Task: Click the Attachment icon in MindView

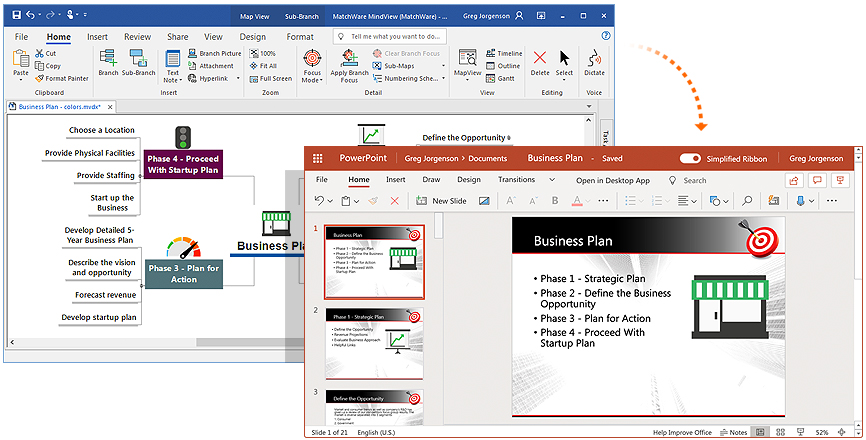Action: tap(192, 66)
